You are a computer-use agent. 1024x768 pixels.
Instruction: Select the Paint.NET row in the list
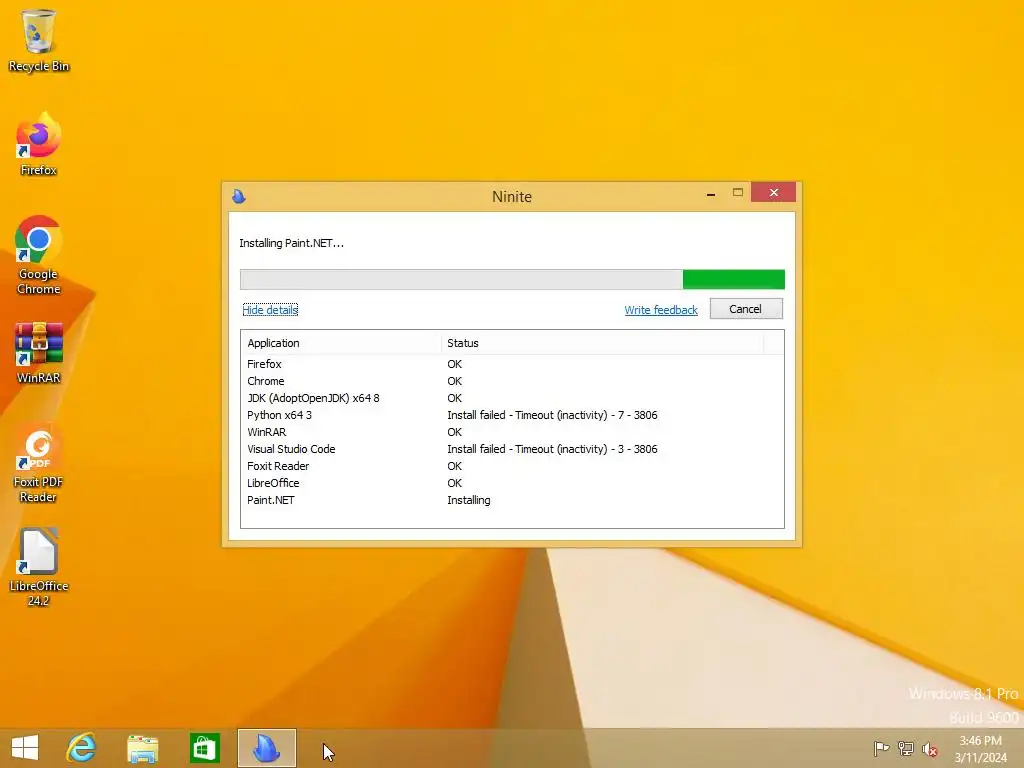point(512,500)
